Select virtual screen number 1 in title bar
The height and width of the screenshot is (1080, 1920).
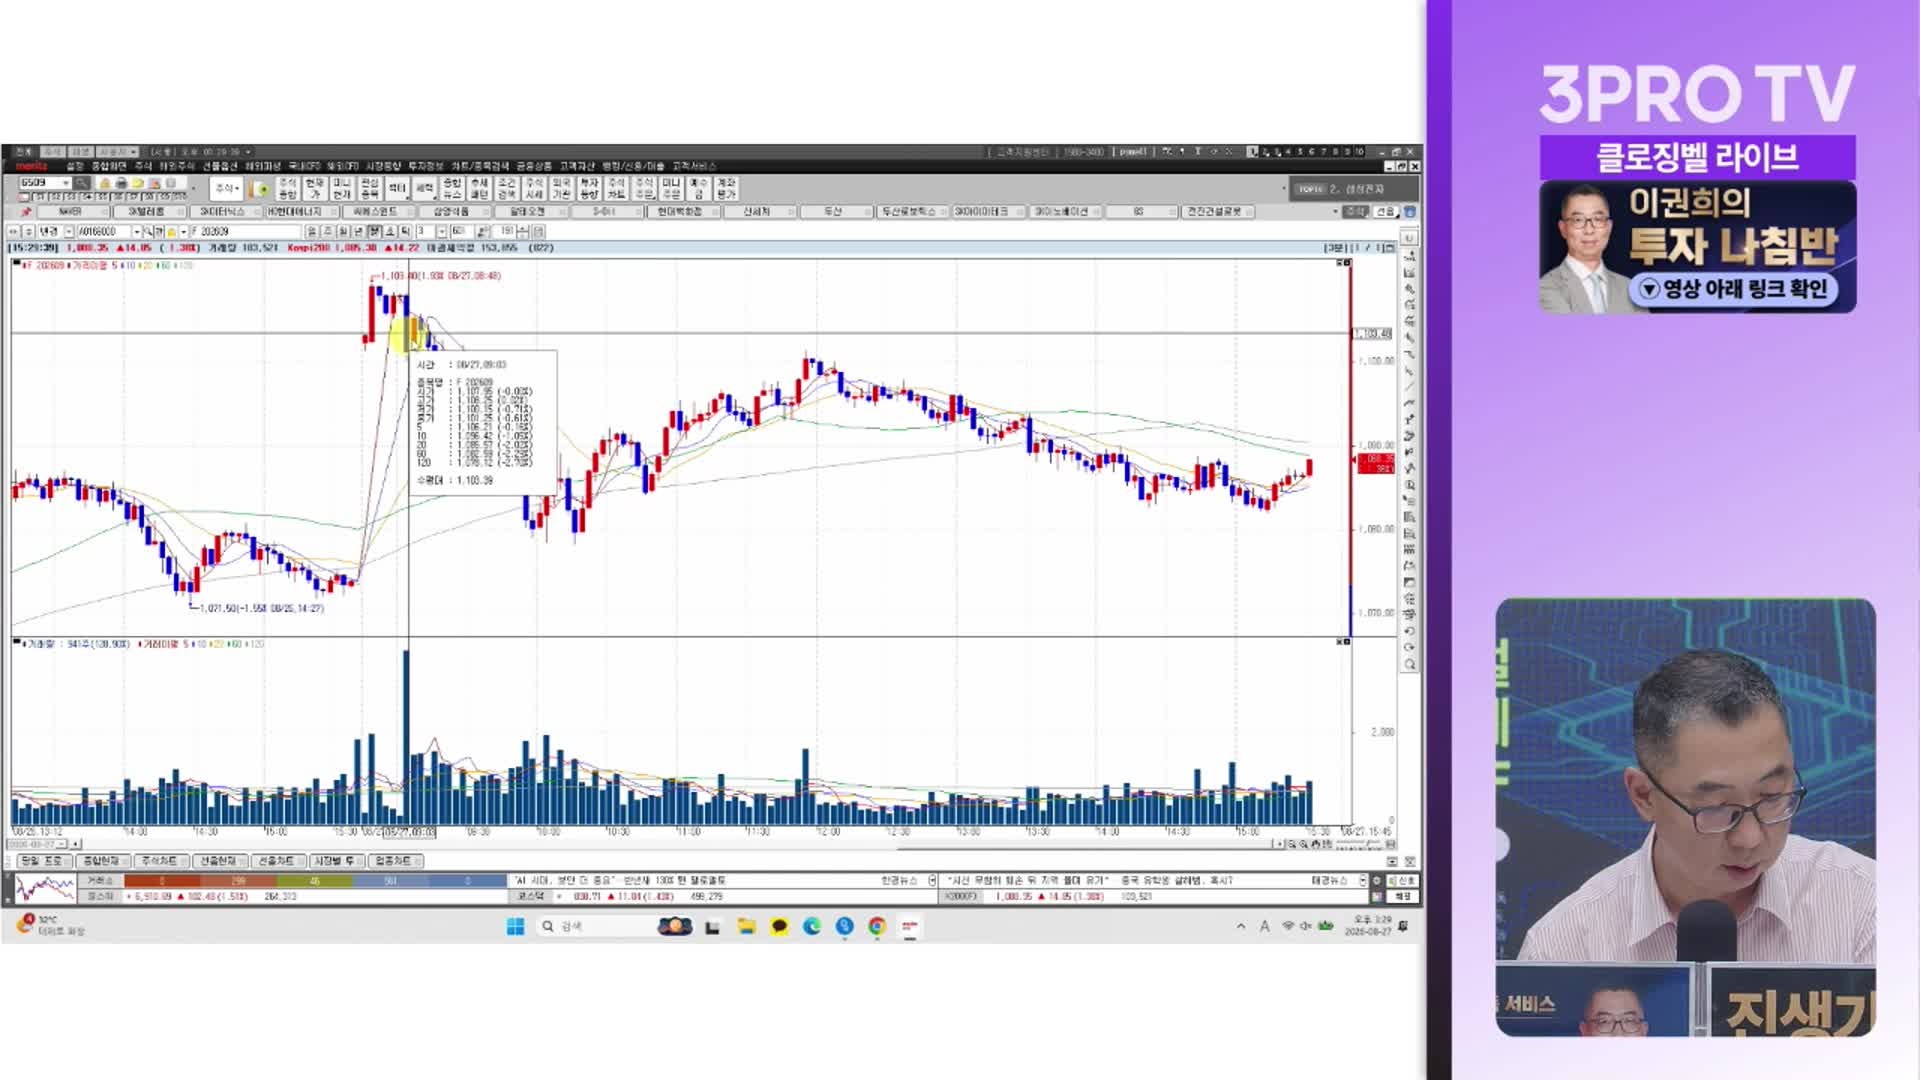point(1252,152)
